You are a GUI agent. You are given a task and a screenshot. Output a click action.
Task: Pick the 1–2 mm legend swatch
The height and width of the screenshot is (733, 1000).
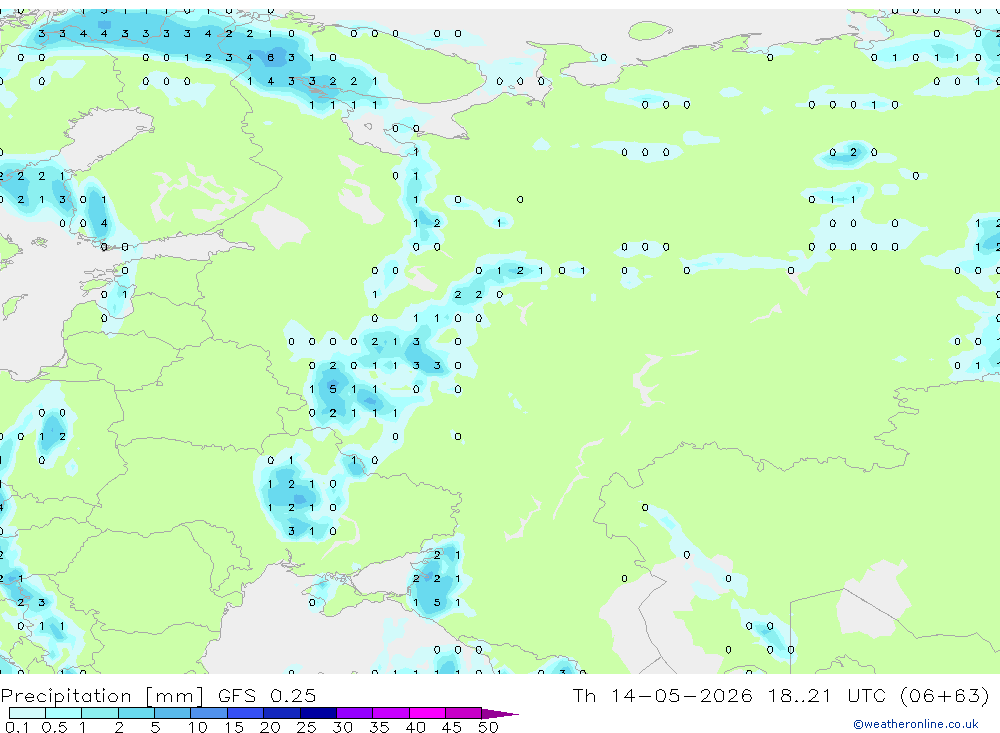click(x=99, y=713)
